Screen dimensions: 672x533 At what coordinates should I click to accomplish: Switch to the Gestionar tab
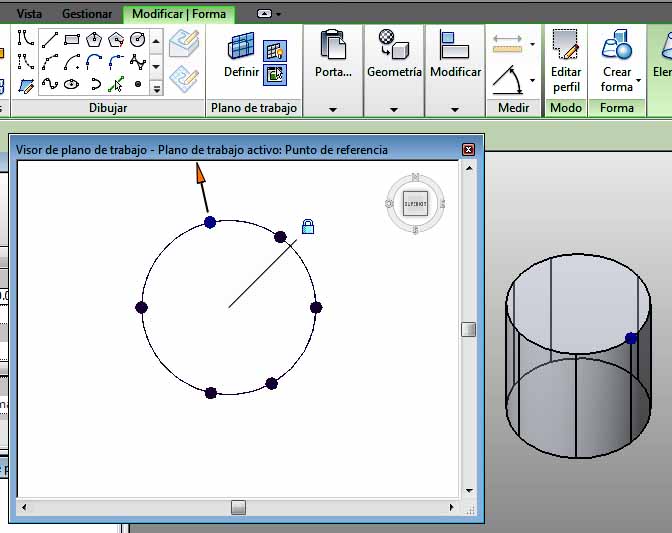pyautogui.click(x=87, y=14)
